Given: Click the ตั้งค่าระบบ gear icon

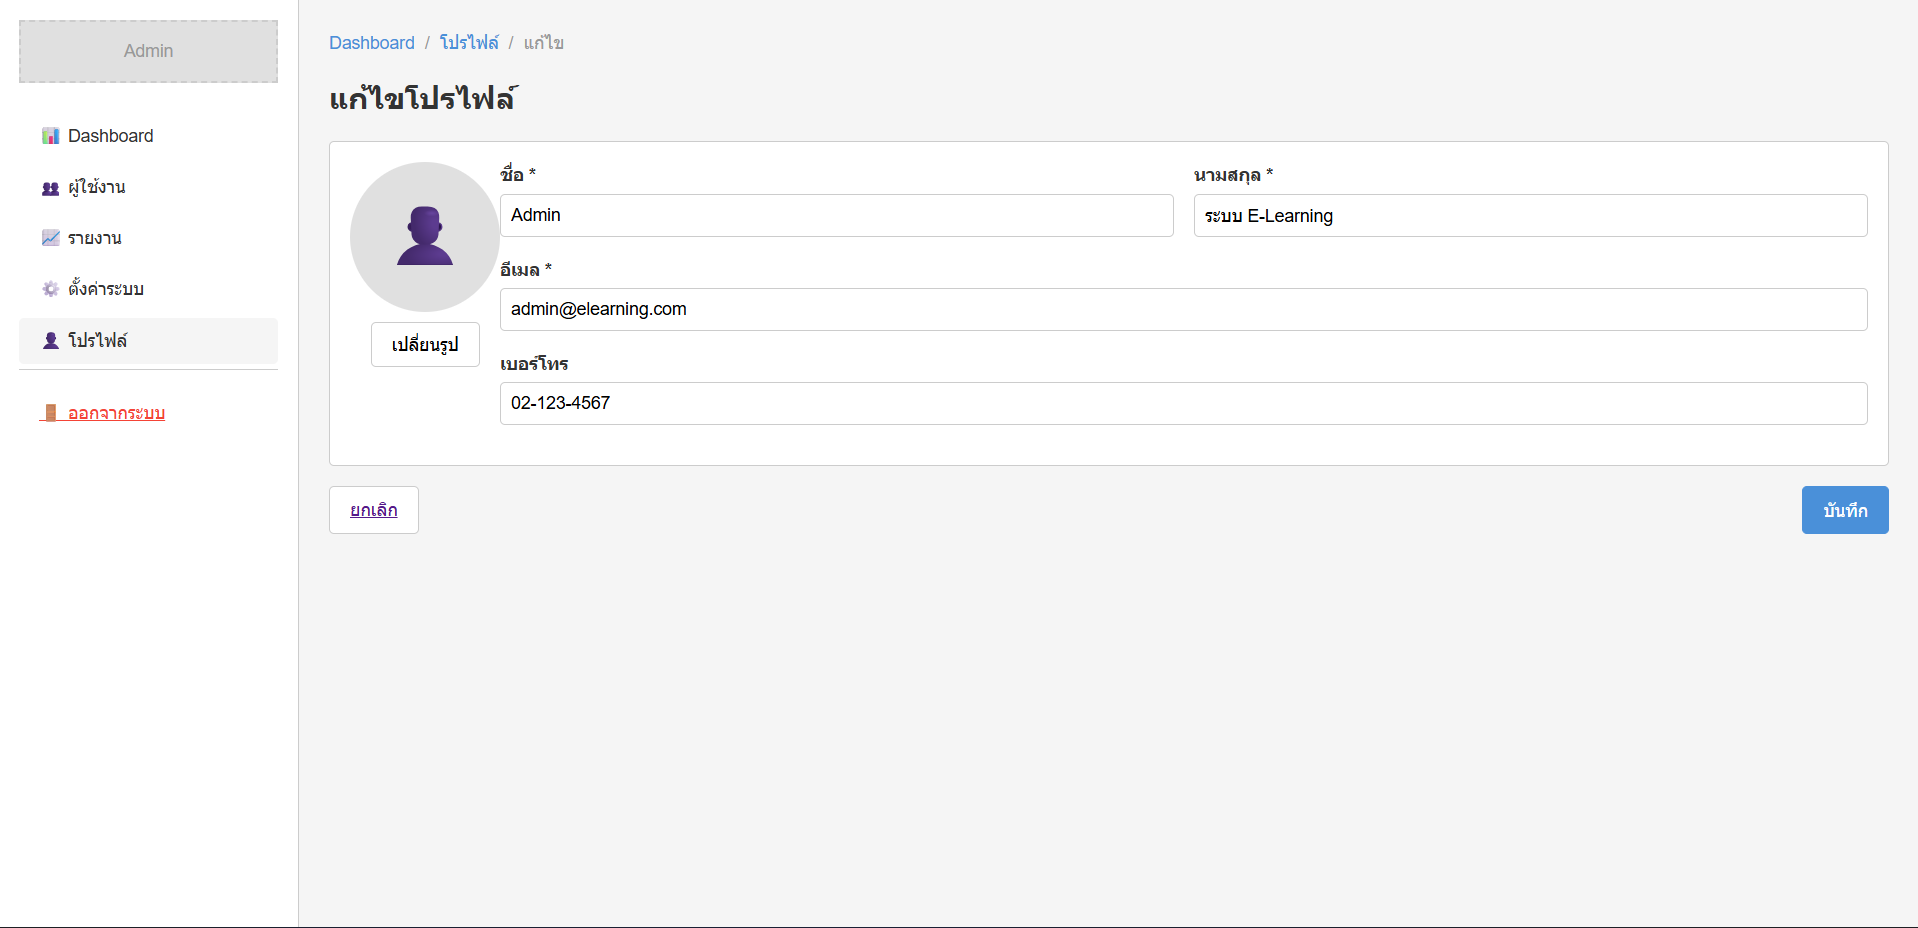Looking at the screenshot, I should (x=50, y=289).
